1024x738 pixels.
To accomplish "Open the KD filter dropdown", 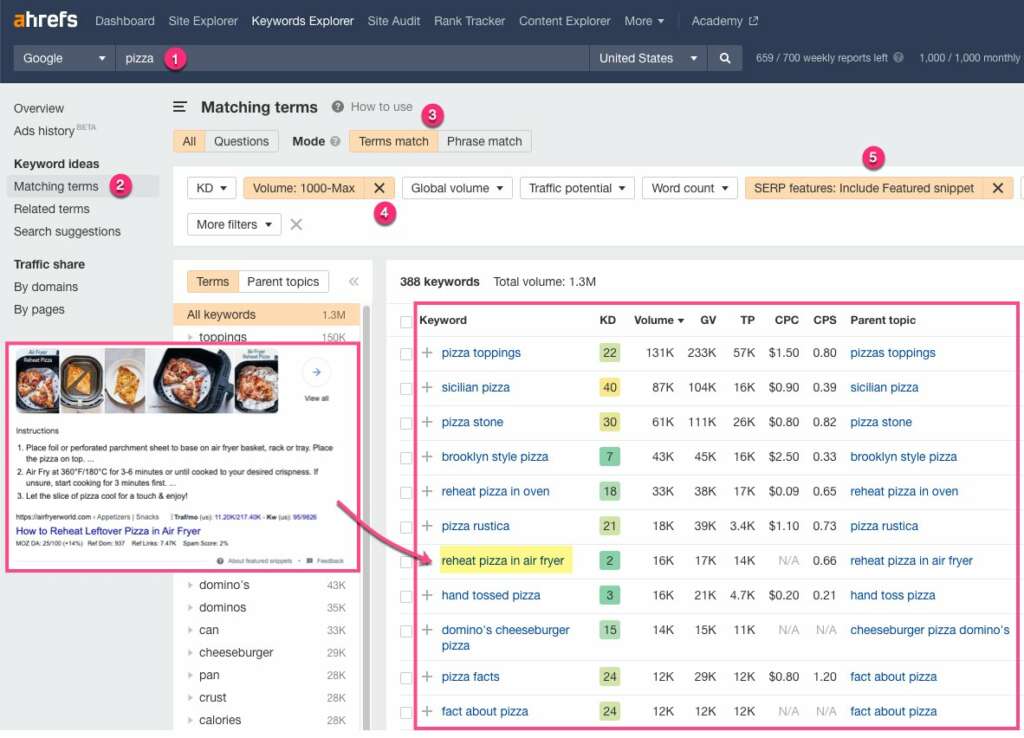I will (x=212, y=188).
